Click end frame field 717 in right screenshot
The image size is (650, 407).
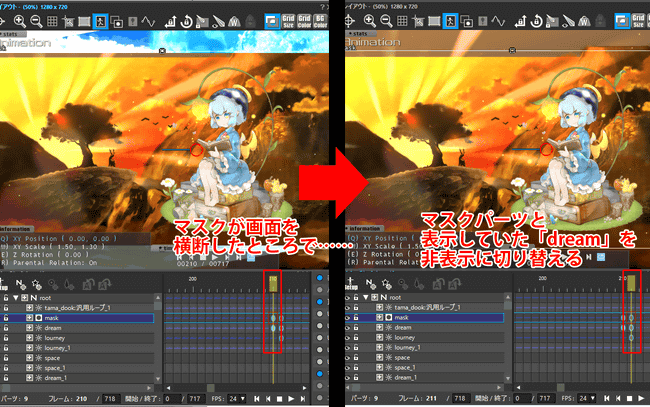click(x=546, y=398)
